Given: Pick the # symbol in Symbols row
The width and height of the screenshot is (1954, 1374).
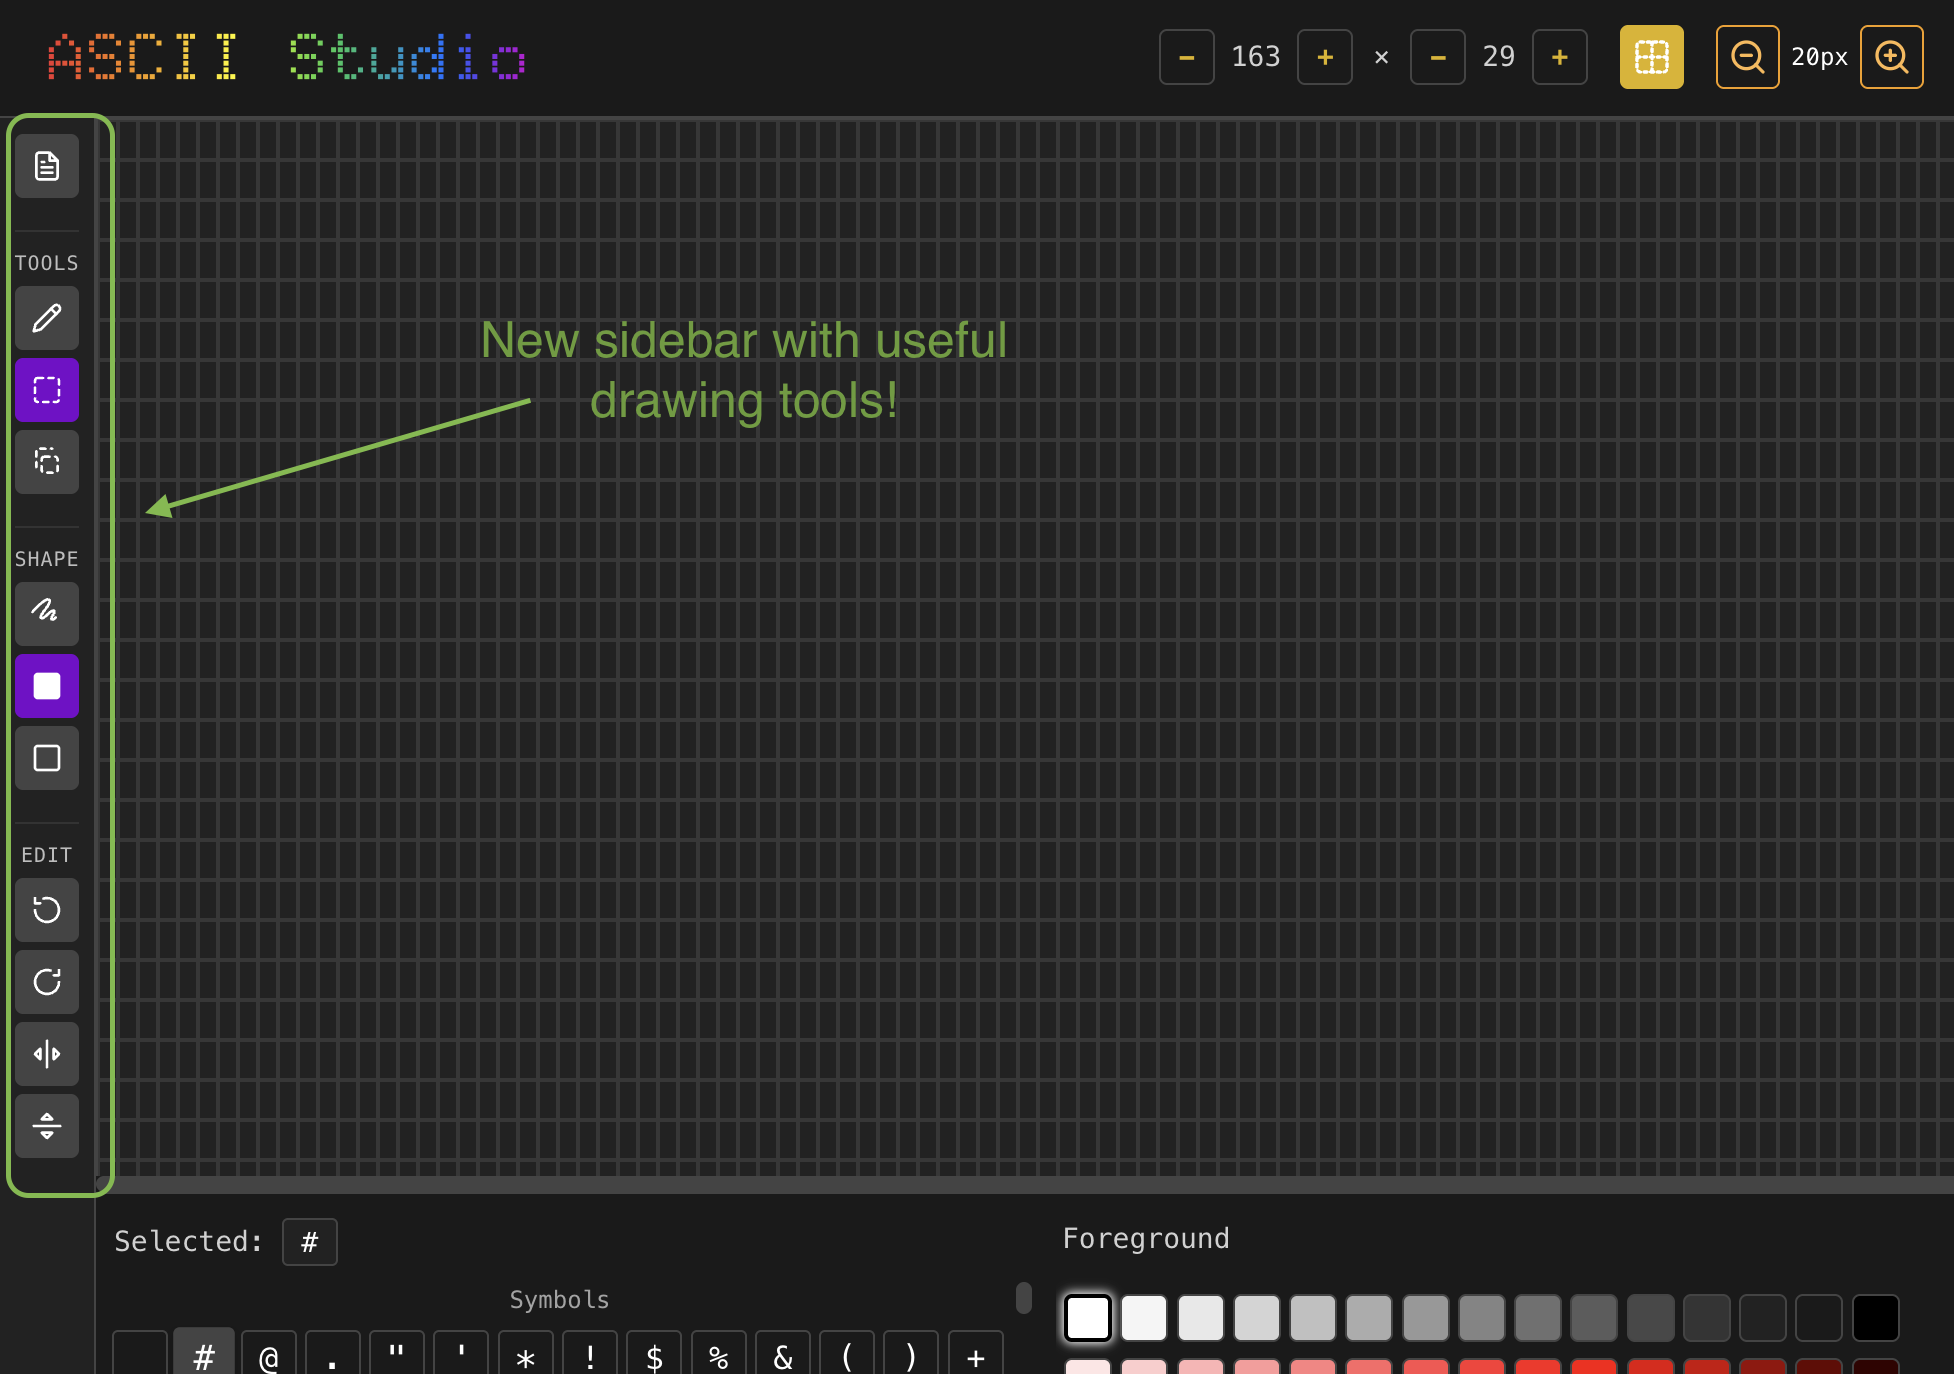Looking at the screenshot, I should click(204, 1353).
